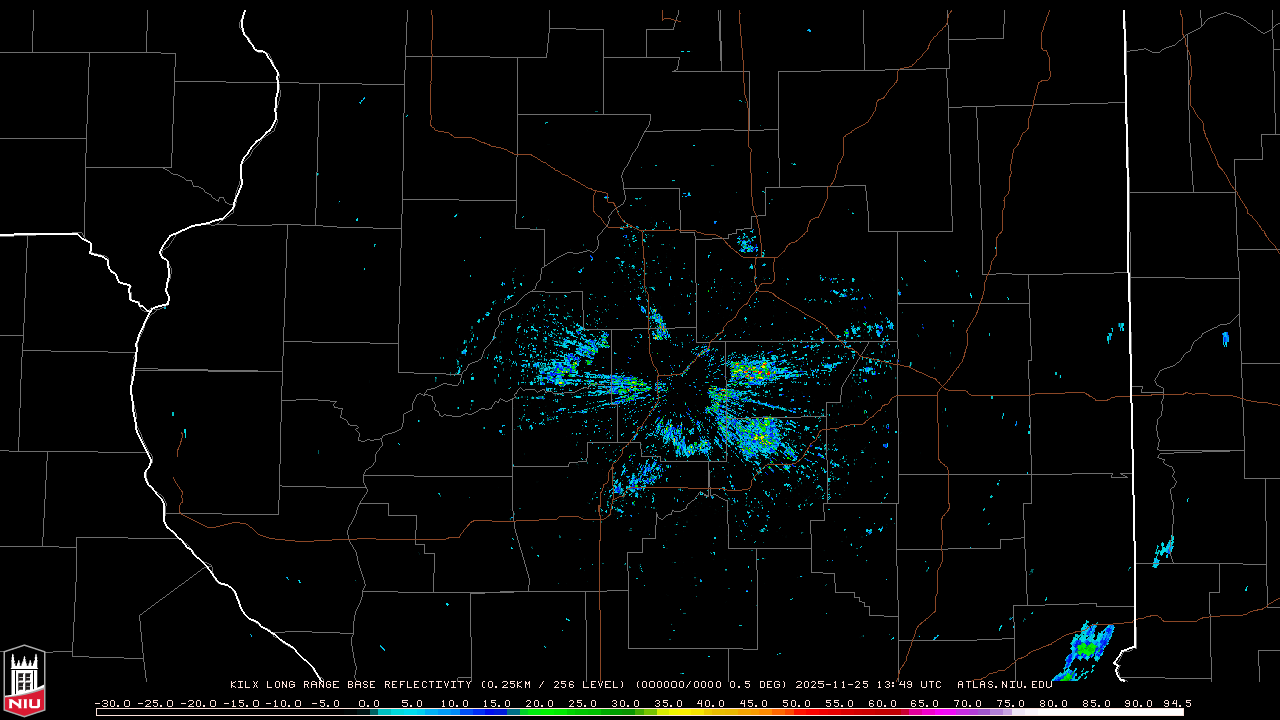Click the 0.0 label on the reflectivity scale
The height and width of the screenshot is (720, 1280).
368,703
